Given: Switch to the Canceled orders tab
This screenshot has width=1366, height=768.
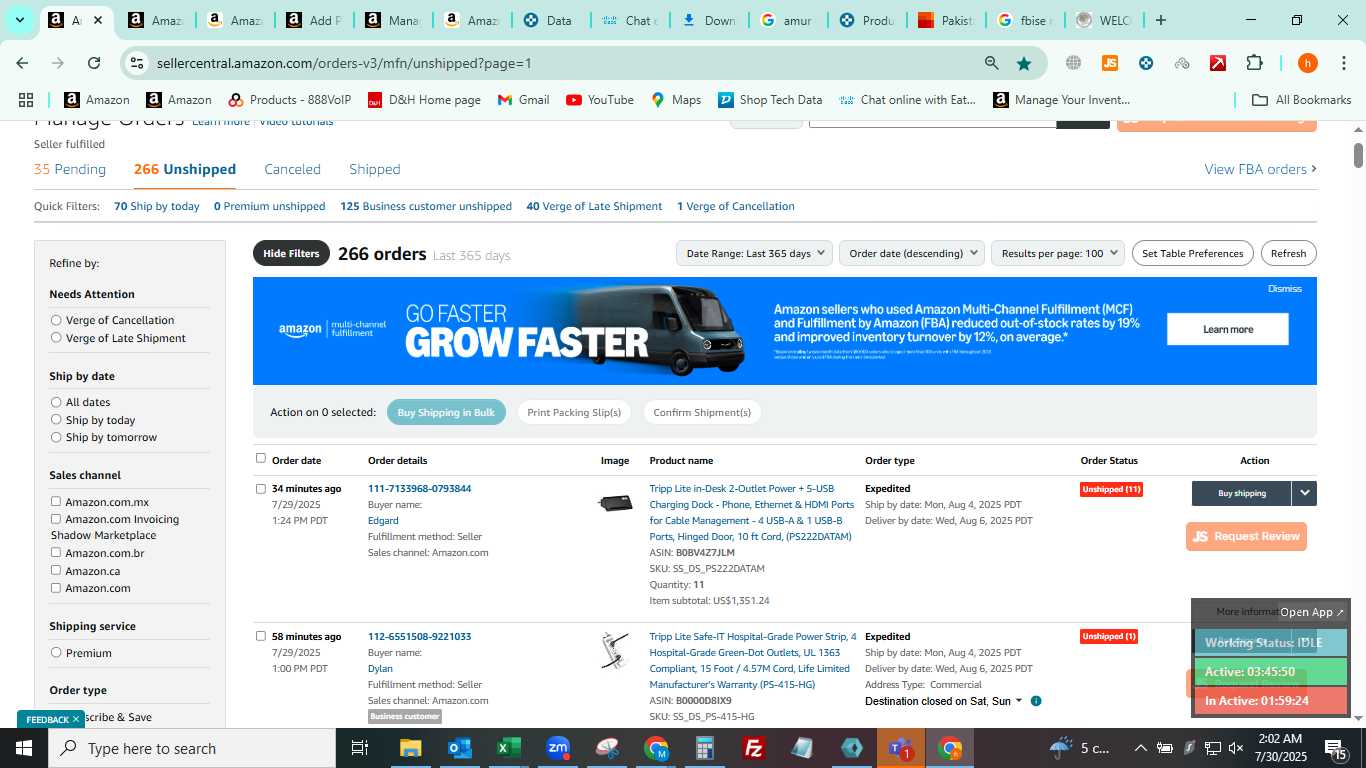Looking at the screenshot, I should coord(292,169).
